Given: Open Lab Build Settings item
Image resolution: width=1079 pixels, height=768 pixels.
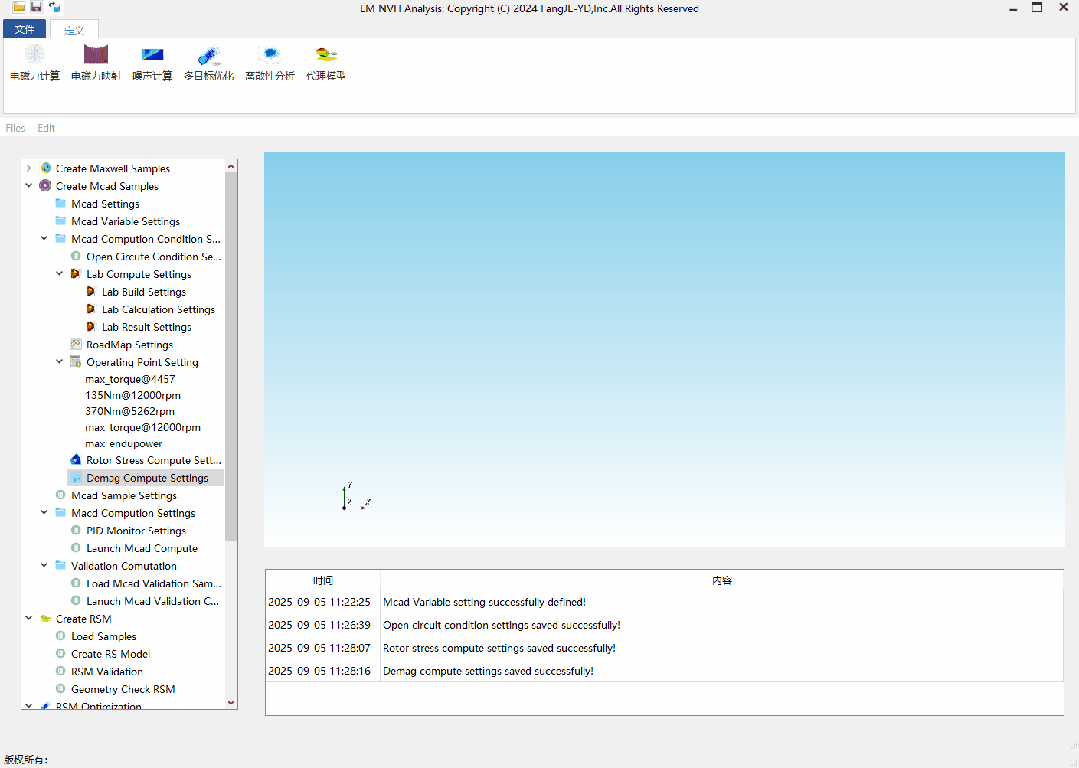Looking at the screenshot, I should tap(143, 292).
